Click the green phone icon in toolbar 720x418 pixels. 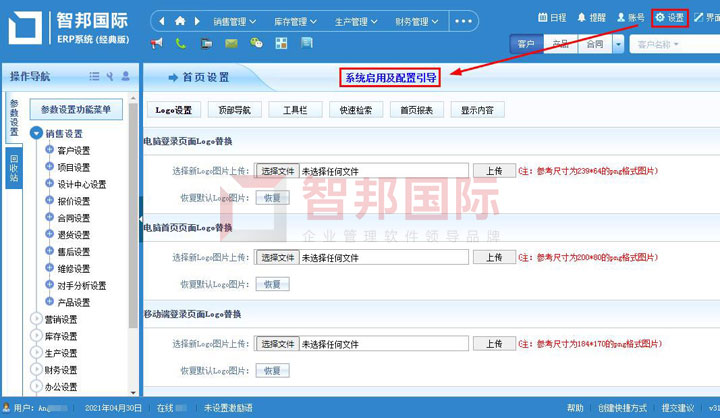tap(181, 44)
